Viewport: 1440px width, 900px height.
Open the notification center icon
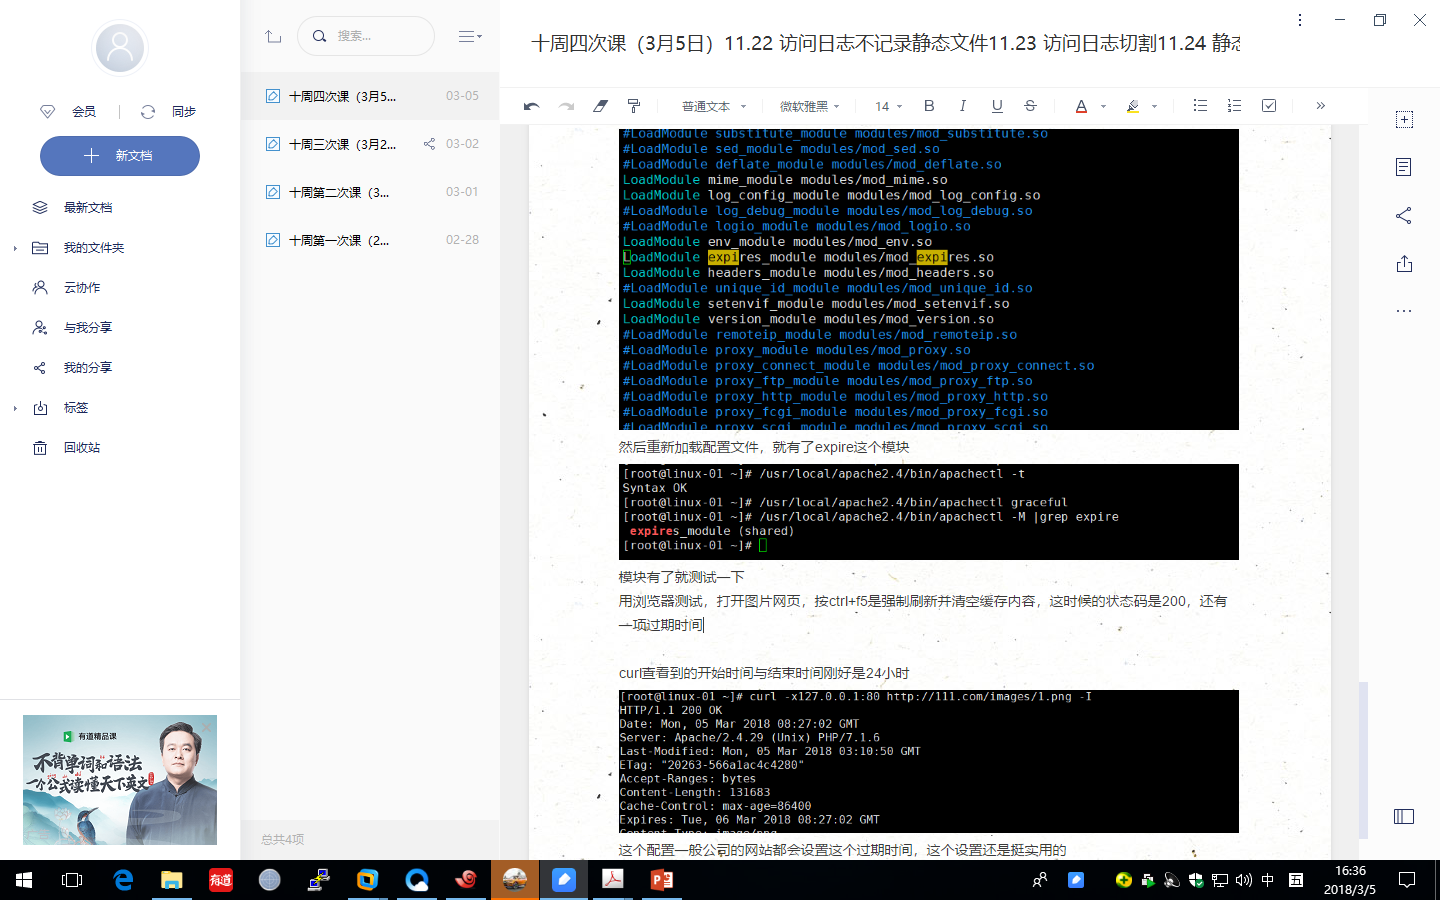tap(1407, 880)
